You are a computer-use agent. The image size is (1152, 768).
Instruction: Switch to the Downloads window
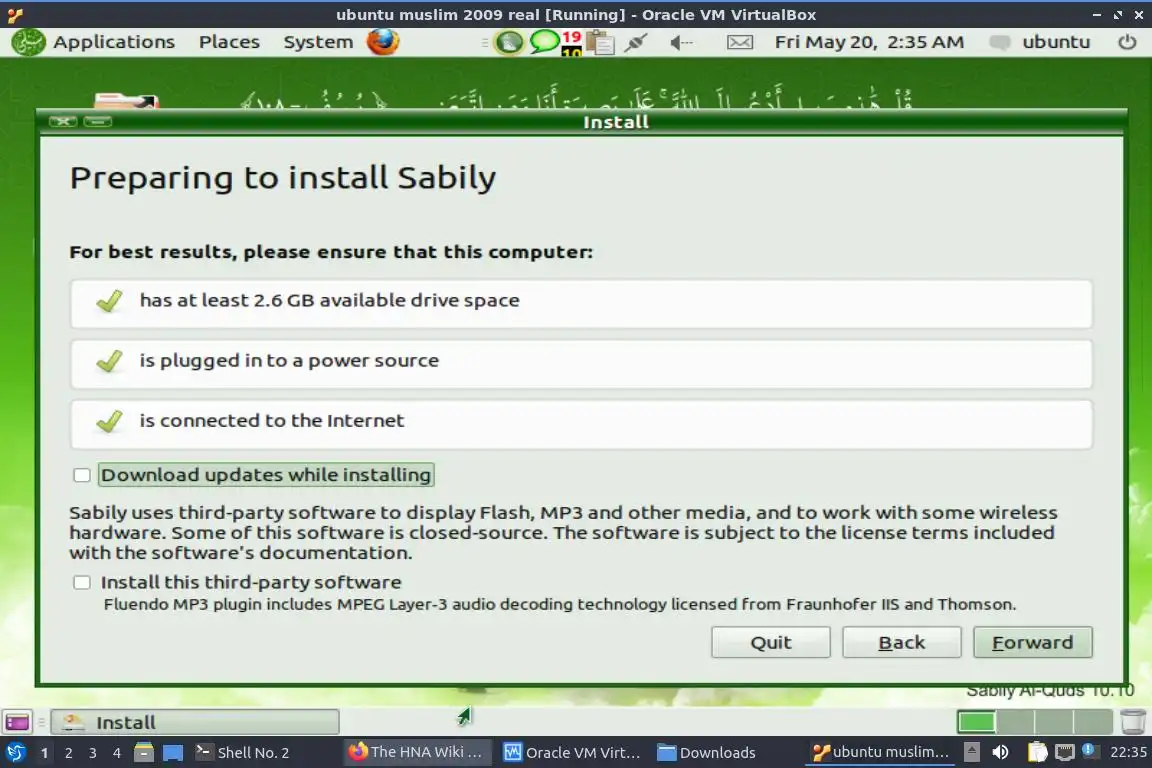(707, 753)
